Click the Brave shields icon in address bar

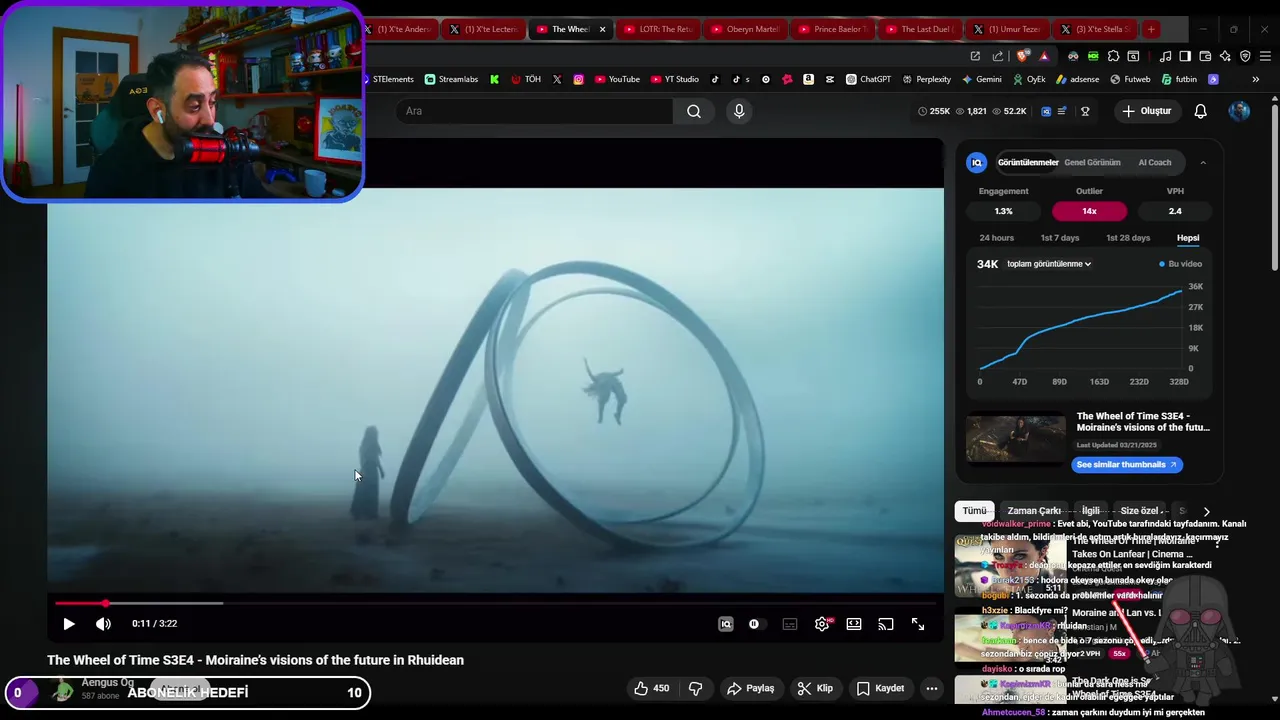(x=1022, y=56)
